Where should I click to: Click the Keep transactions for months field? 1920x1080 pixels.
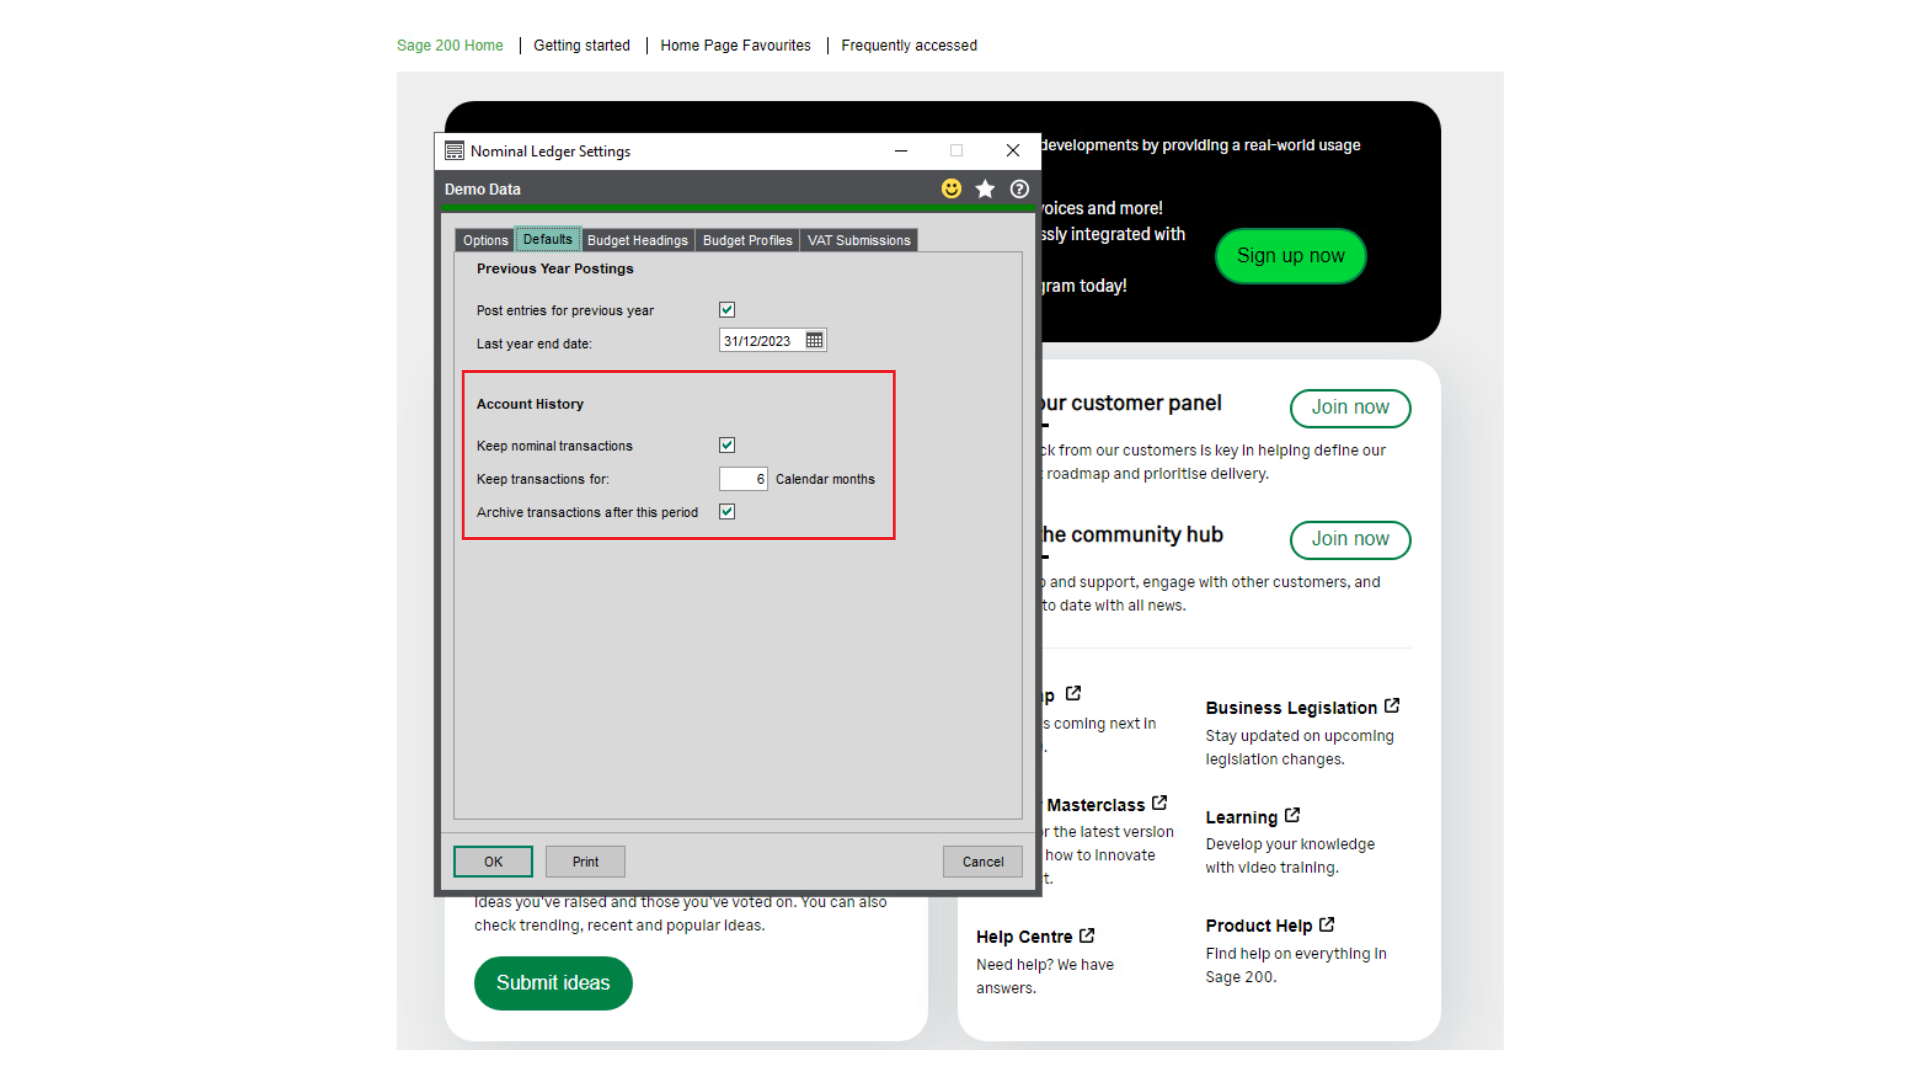pyautogui.click(x=742, y=478)
